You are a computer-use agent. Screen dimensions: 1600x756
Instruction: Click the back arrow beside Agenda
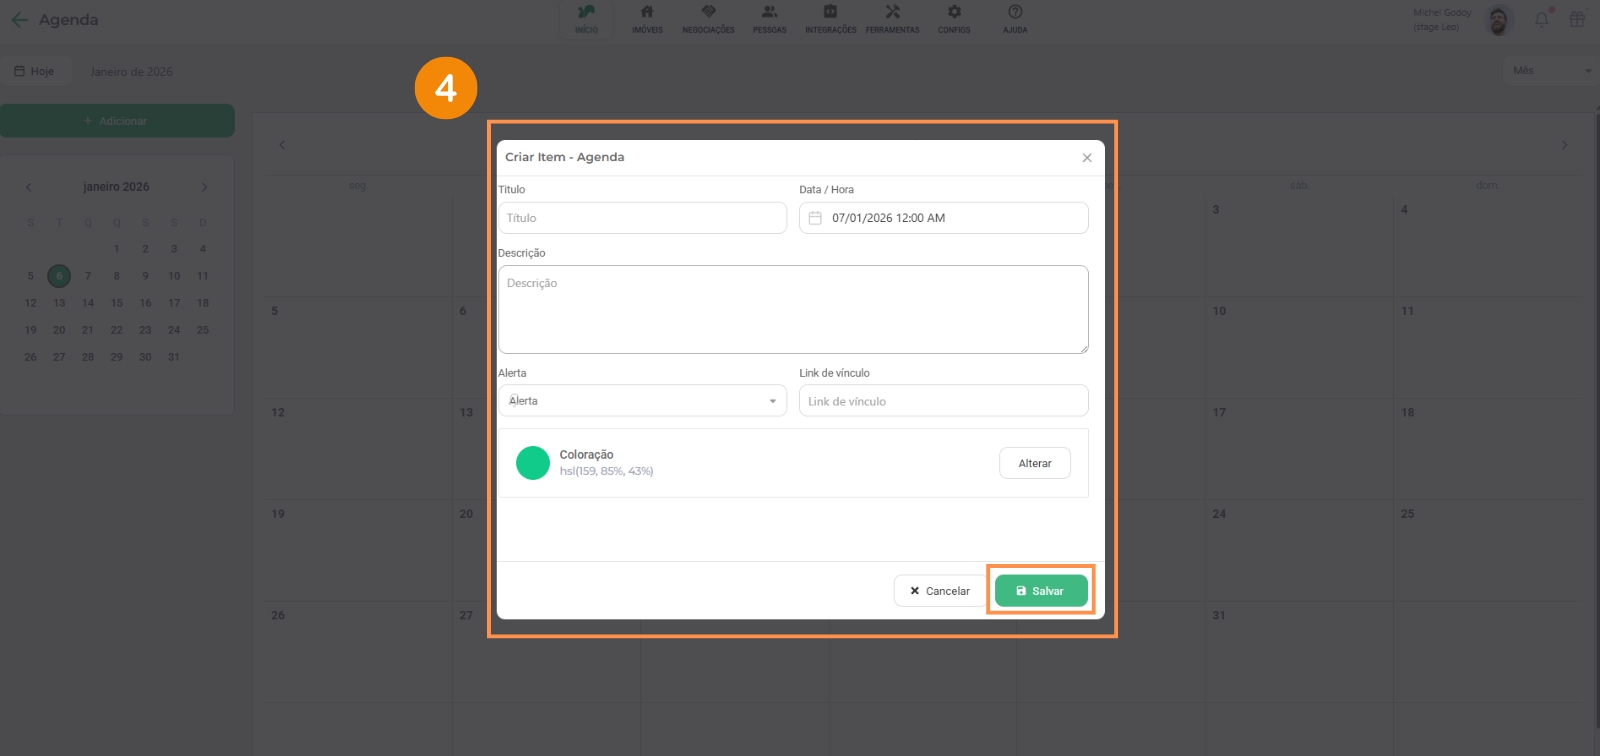point(19,20)
